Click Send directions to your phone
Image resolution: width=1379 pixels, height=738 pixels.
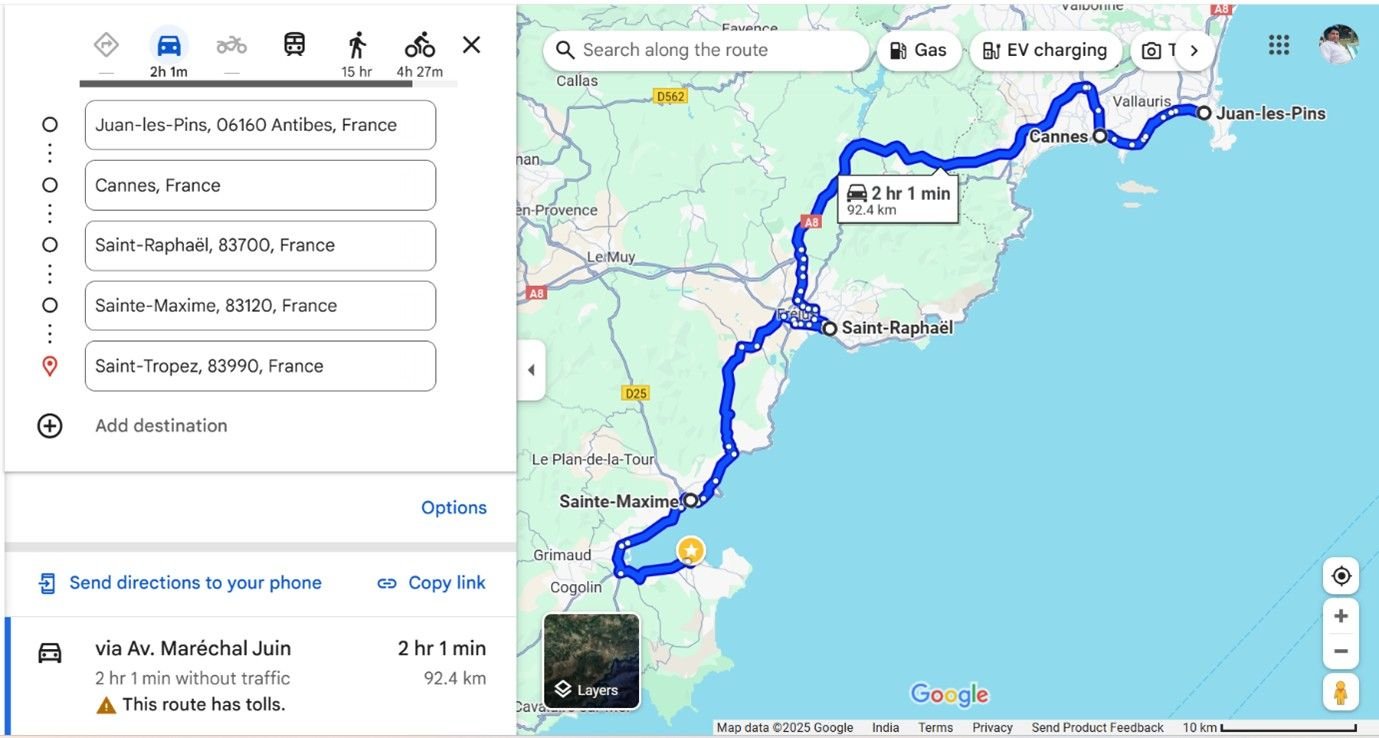(180, 583)
